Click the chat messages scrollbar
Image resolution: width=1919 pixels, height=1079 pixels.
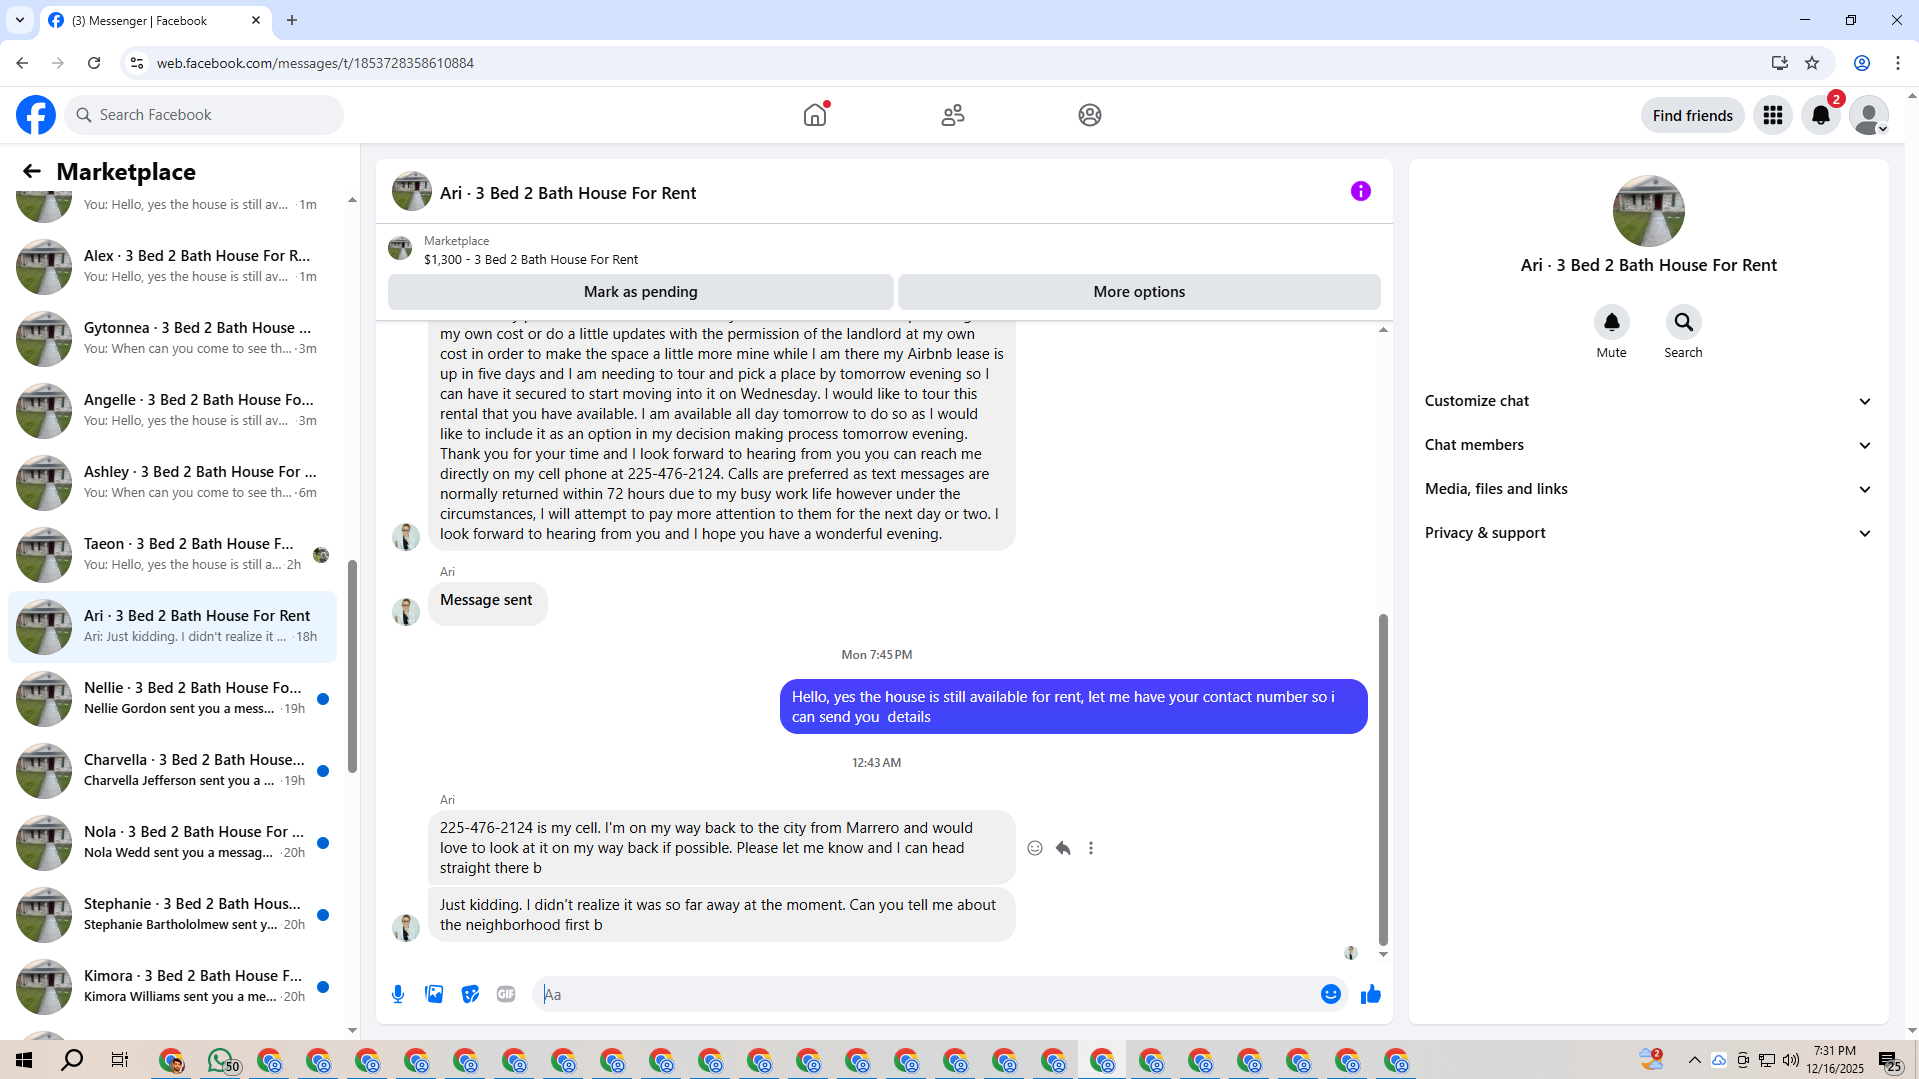click(x=1383, y=780)
